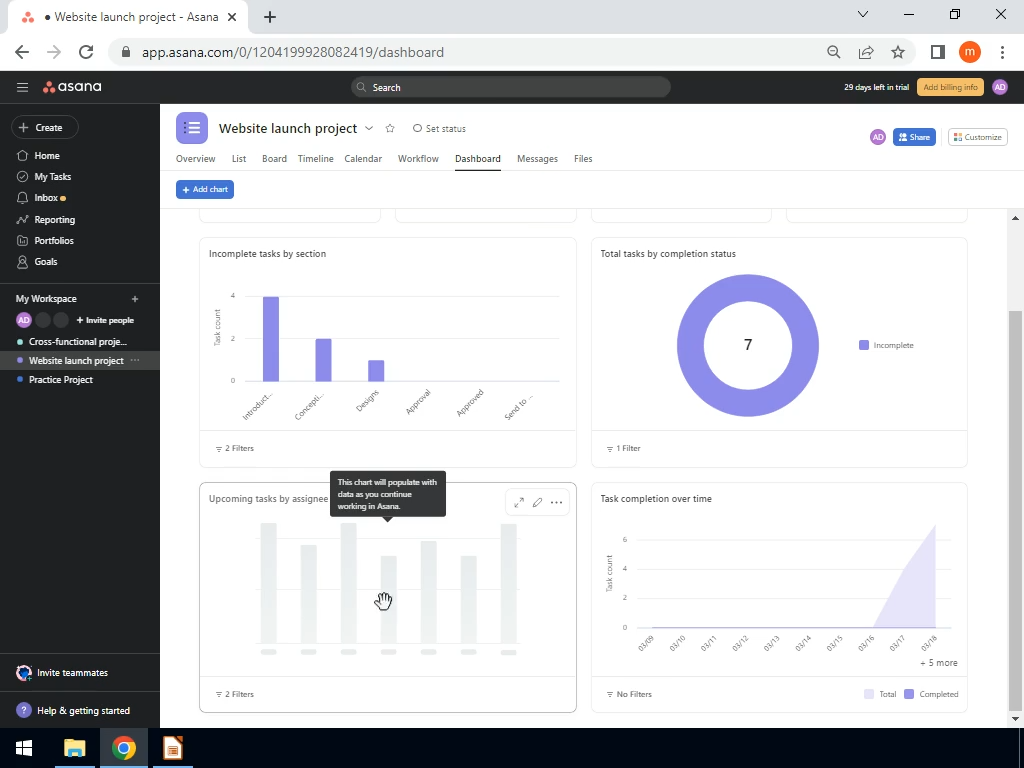Toggle the Incomplete legend item on donut chart
The image size is (1024, 768).
(886, 345)
